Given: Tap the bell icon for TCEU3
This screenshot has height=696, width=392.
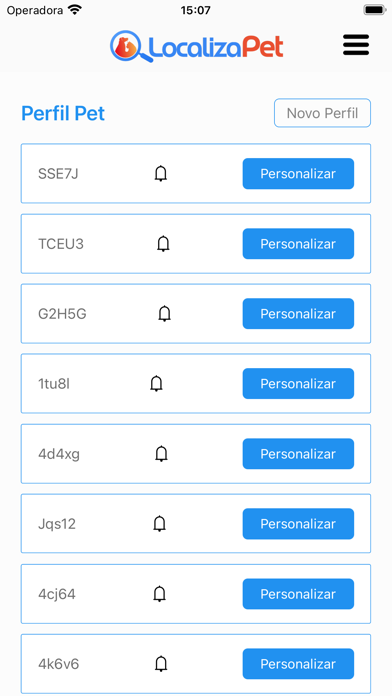Looking at the screenshot, I should (x=163, y=244).
